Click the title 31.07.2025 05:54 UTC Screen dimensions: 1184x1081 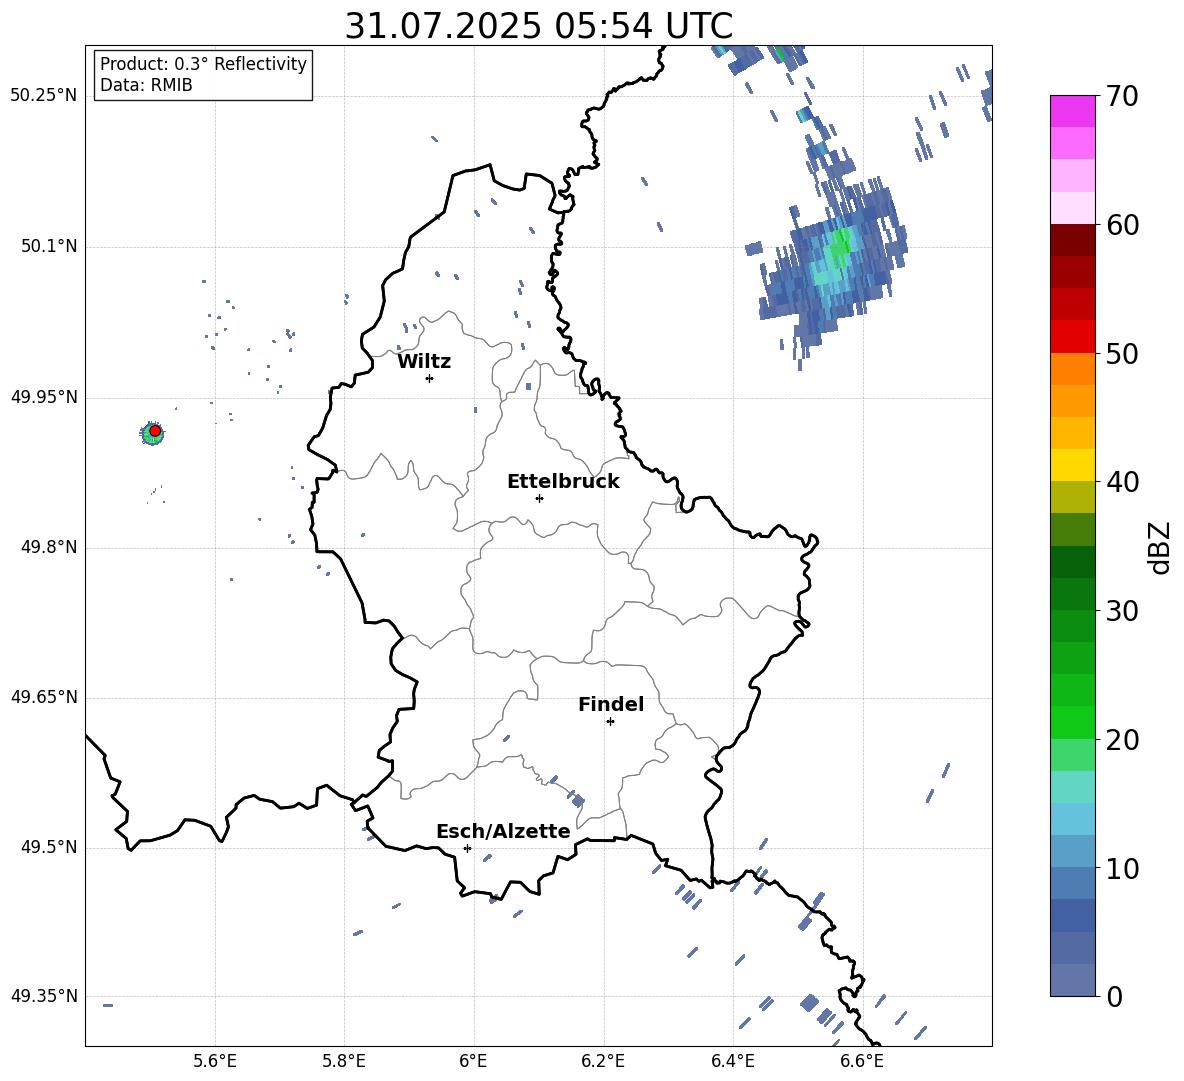tap(538, 26)
